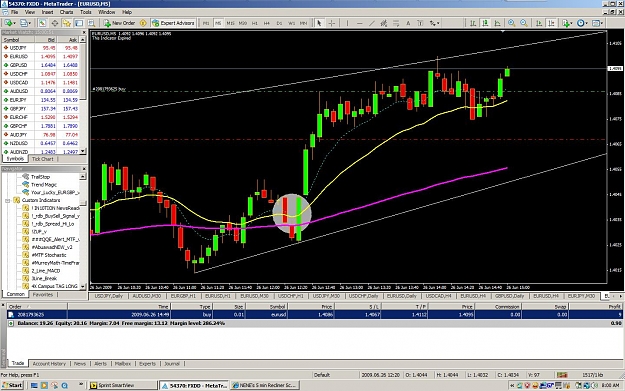The height and width of the screenshot is (391, 625).
Task: Select 2_Line_MACD indicator in Navigator
Action: [46, 271]
